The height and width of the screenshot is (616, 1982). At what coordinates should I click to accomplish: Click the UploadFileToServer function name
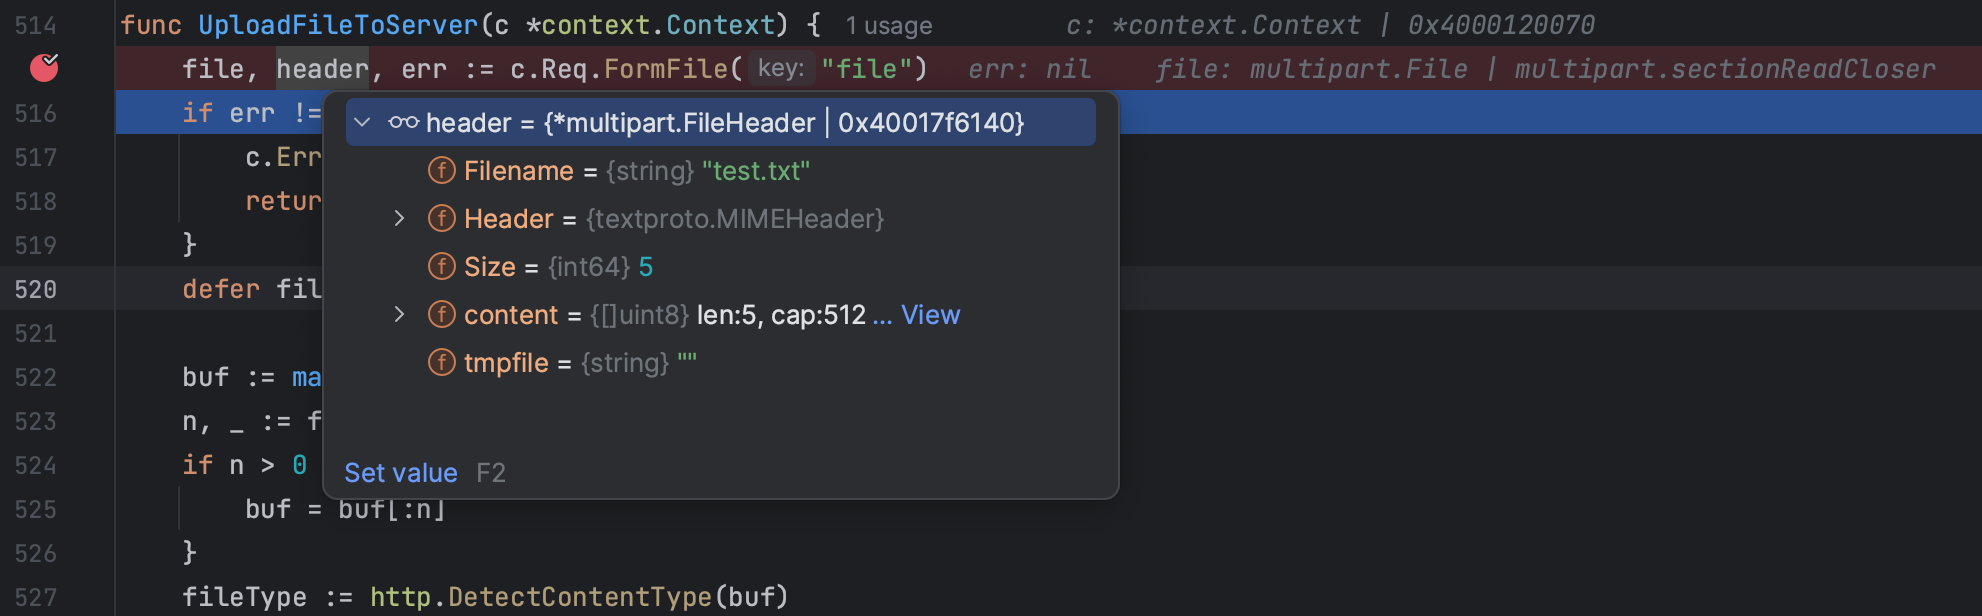pyautogui.click(x=339, y=25)
